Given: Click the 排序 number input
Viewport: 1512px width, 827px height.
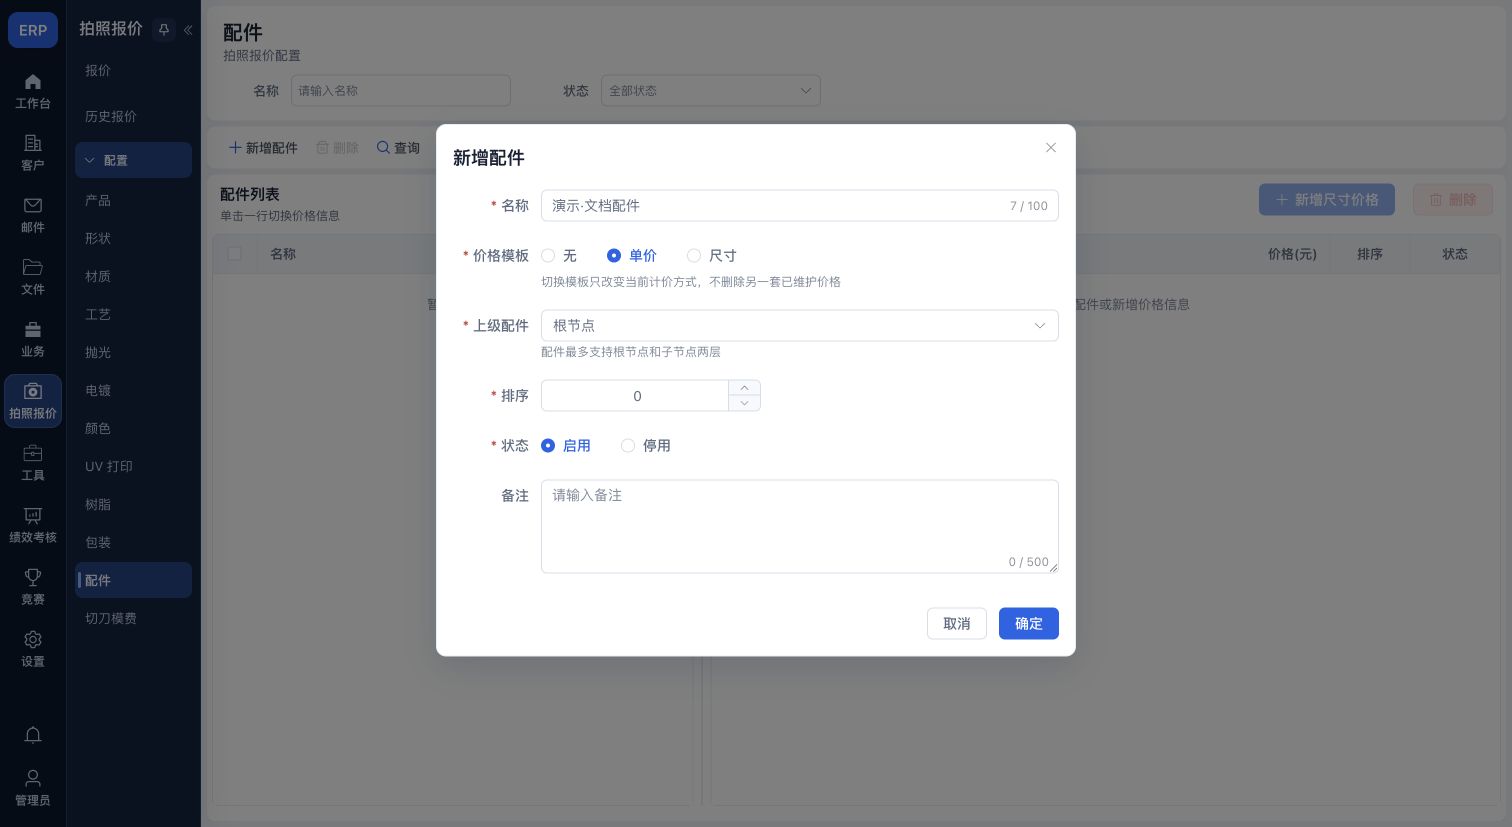Looking at the screenshot, I should point(636,396).
